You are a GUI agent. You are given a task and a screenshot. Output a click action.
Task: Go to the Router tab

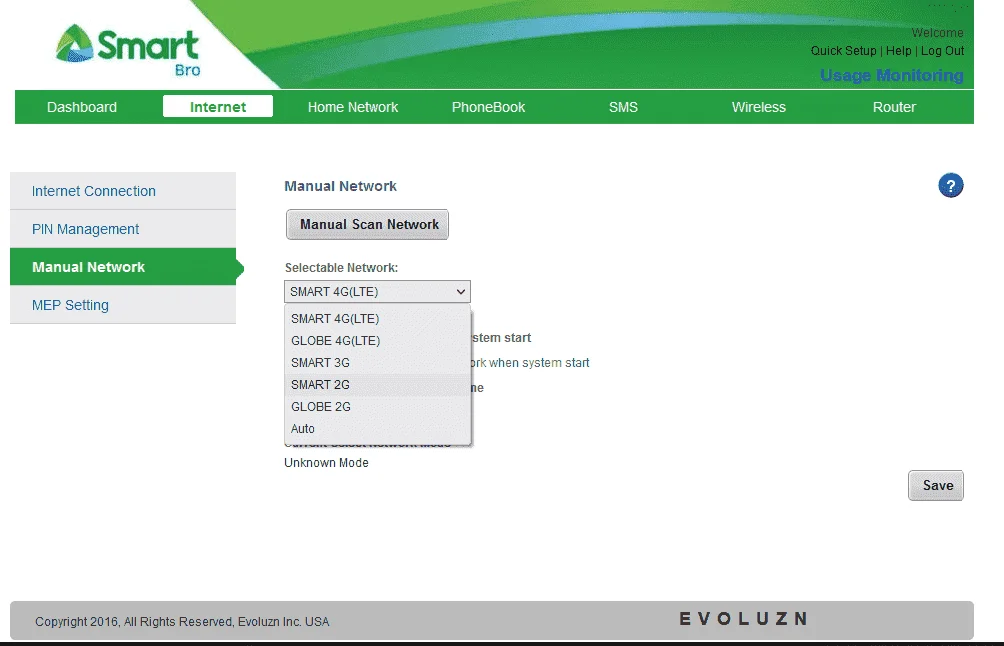tap(894, 107)
